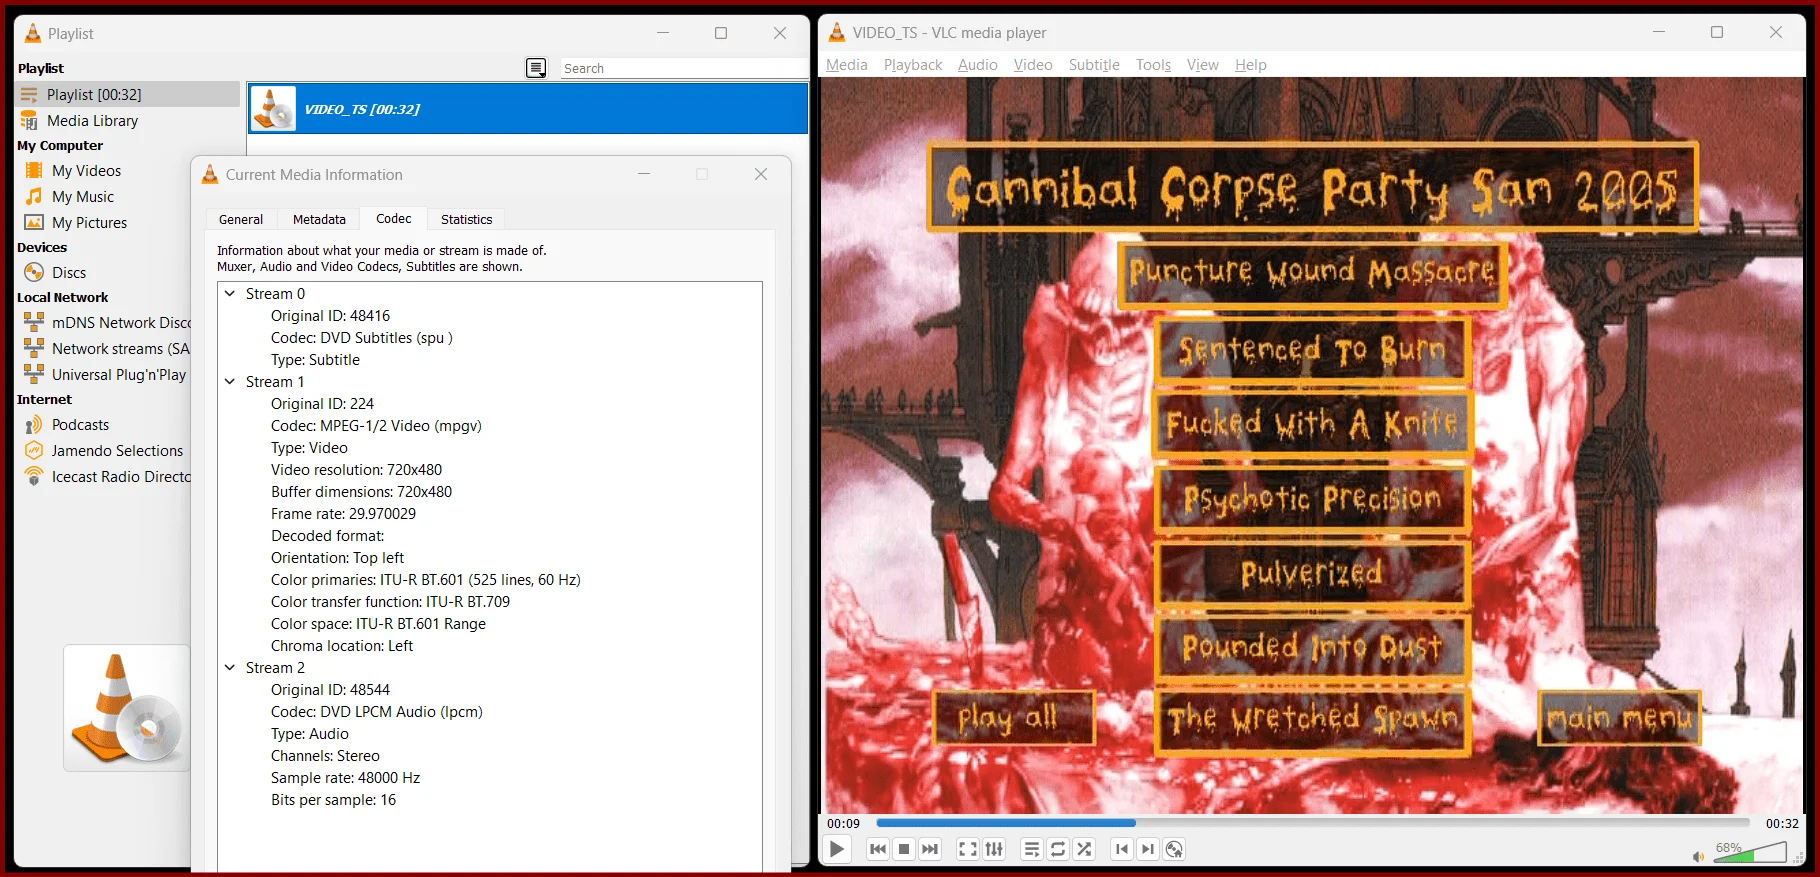Seek along the playback progress bar

click(x=1313, y=823)
